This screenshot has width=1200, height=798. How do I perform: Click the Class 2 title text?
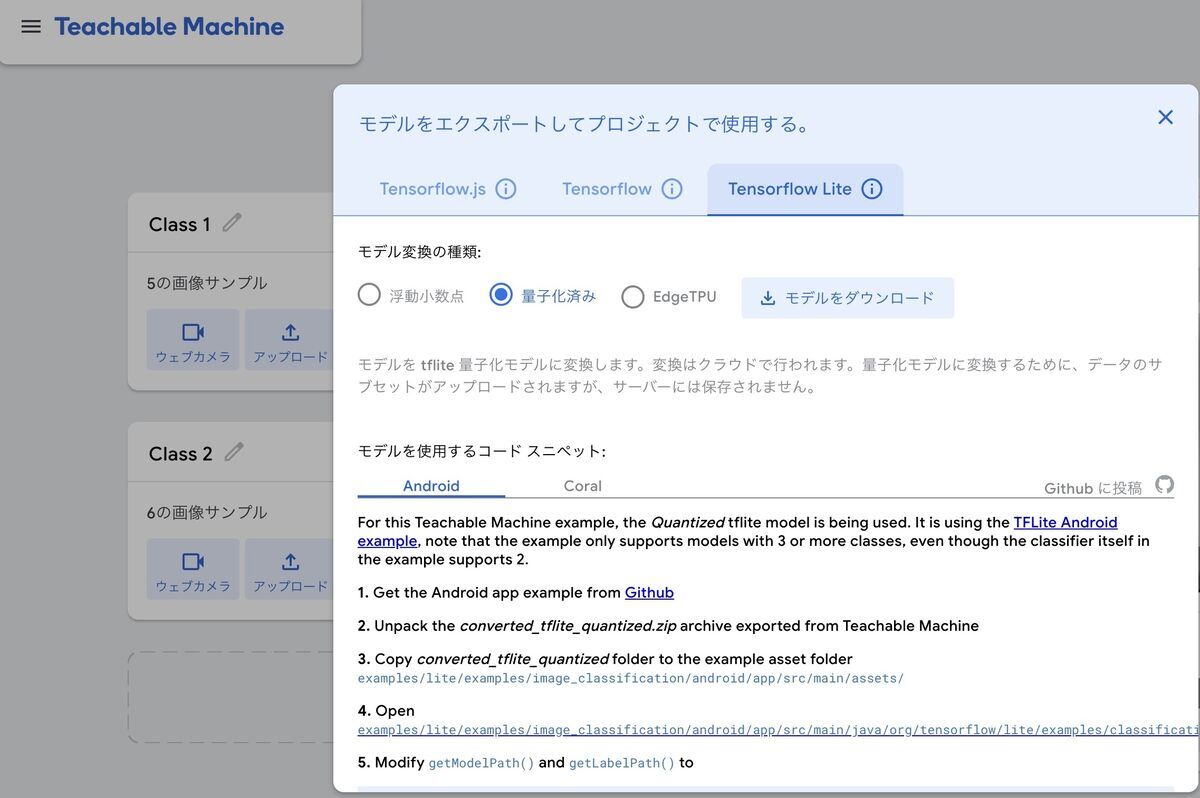point(180,454)
